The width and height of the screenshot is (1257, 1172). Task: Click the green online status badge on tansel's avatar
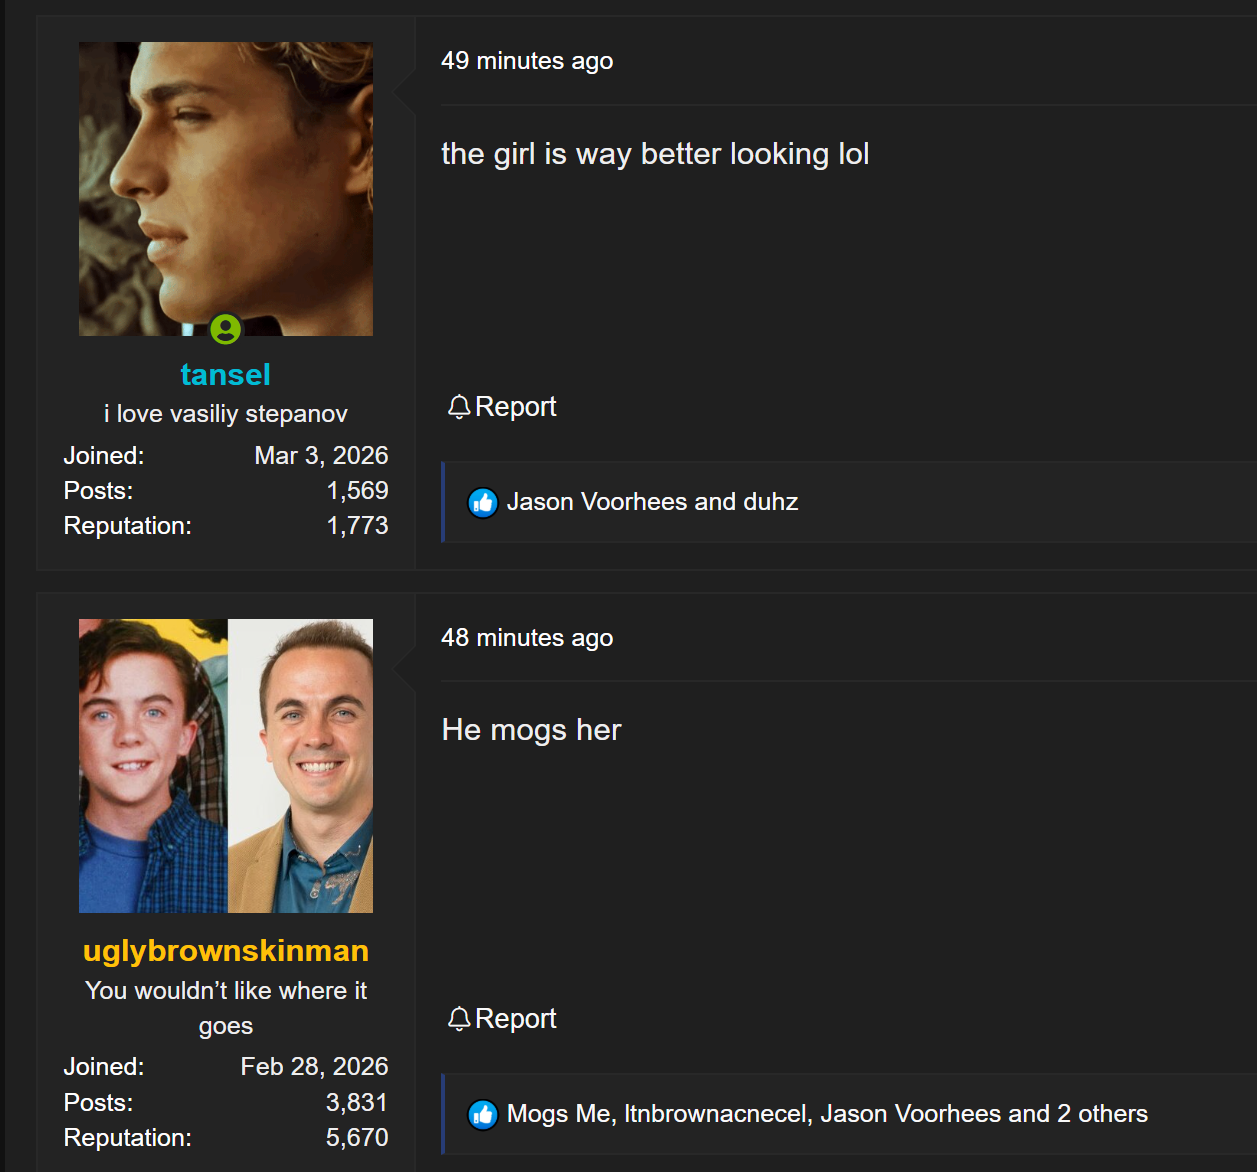[226, 329]
